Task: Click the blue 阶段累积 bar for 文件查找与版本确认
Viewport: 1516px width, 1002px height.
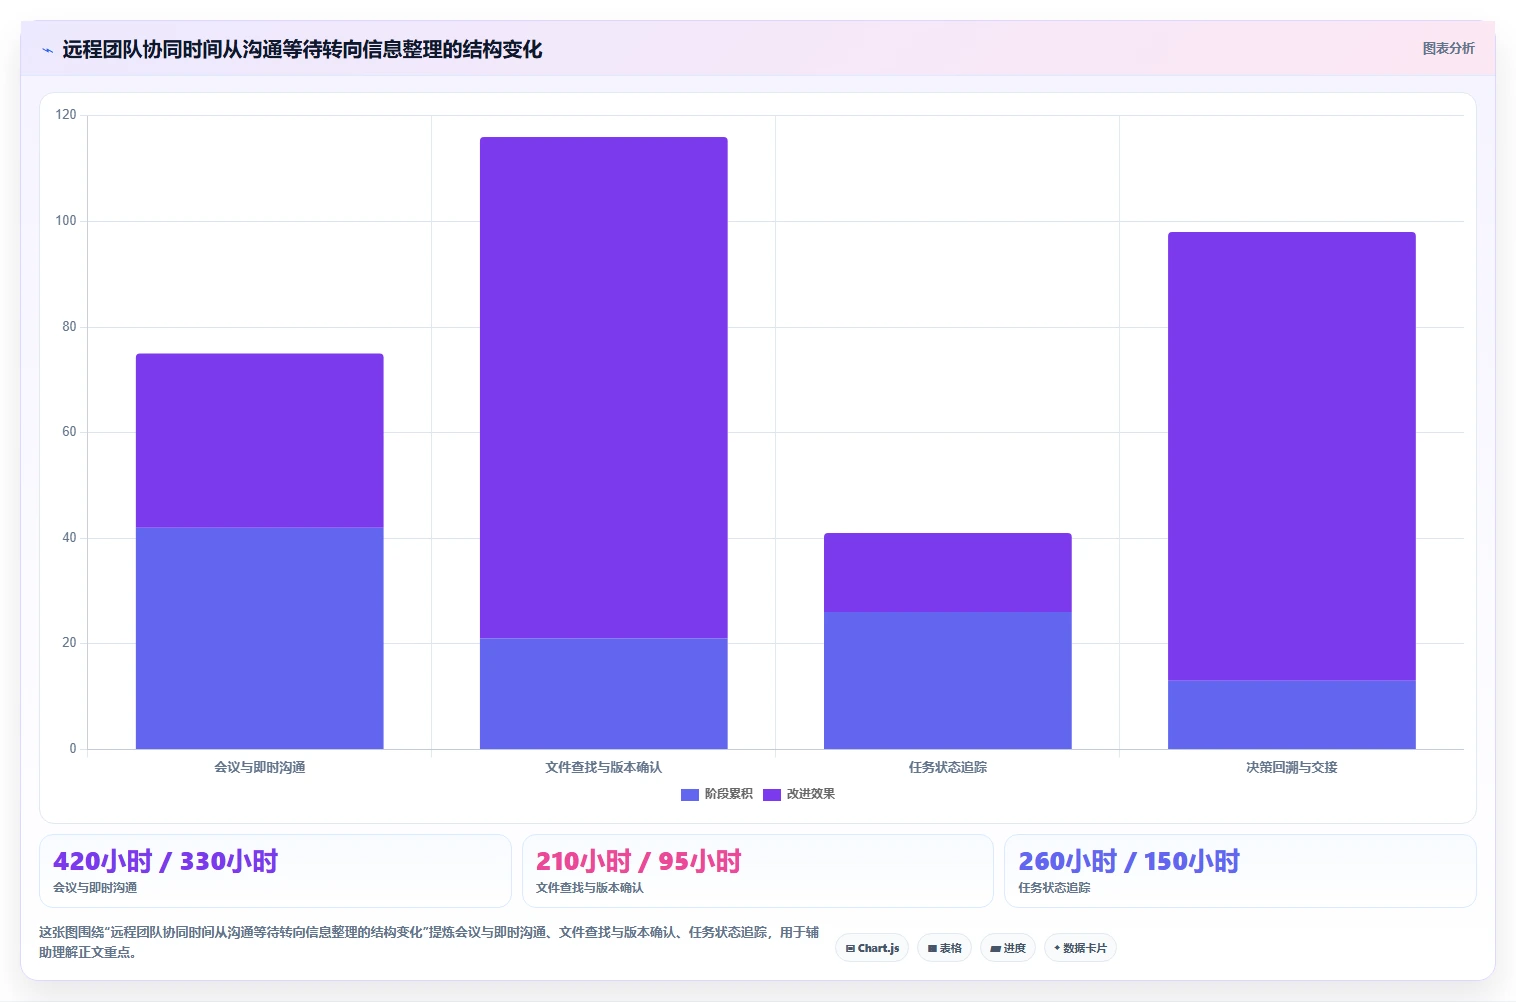Action: coord(604,694)
